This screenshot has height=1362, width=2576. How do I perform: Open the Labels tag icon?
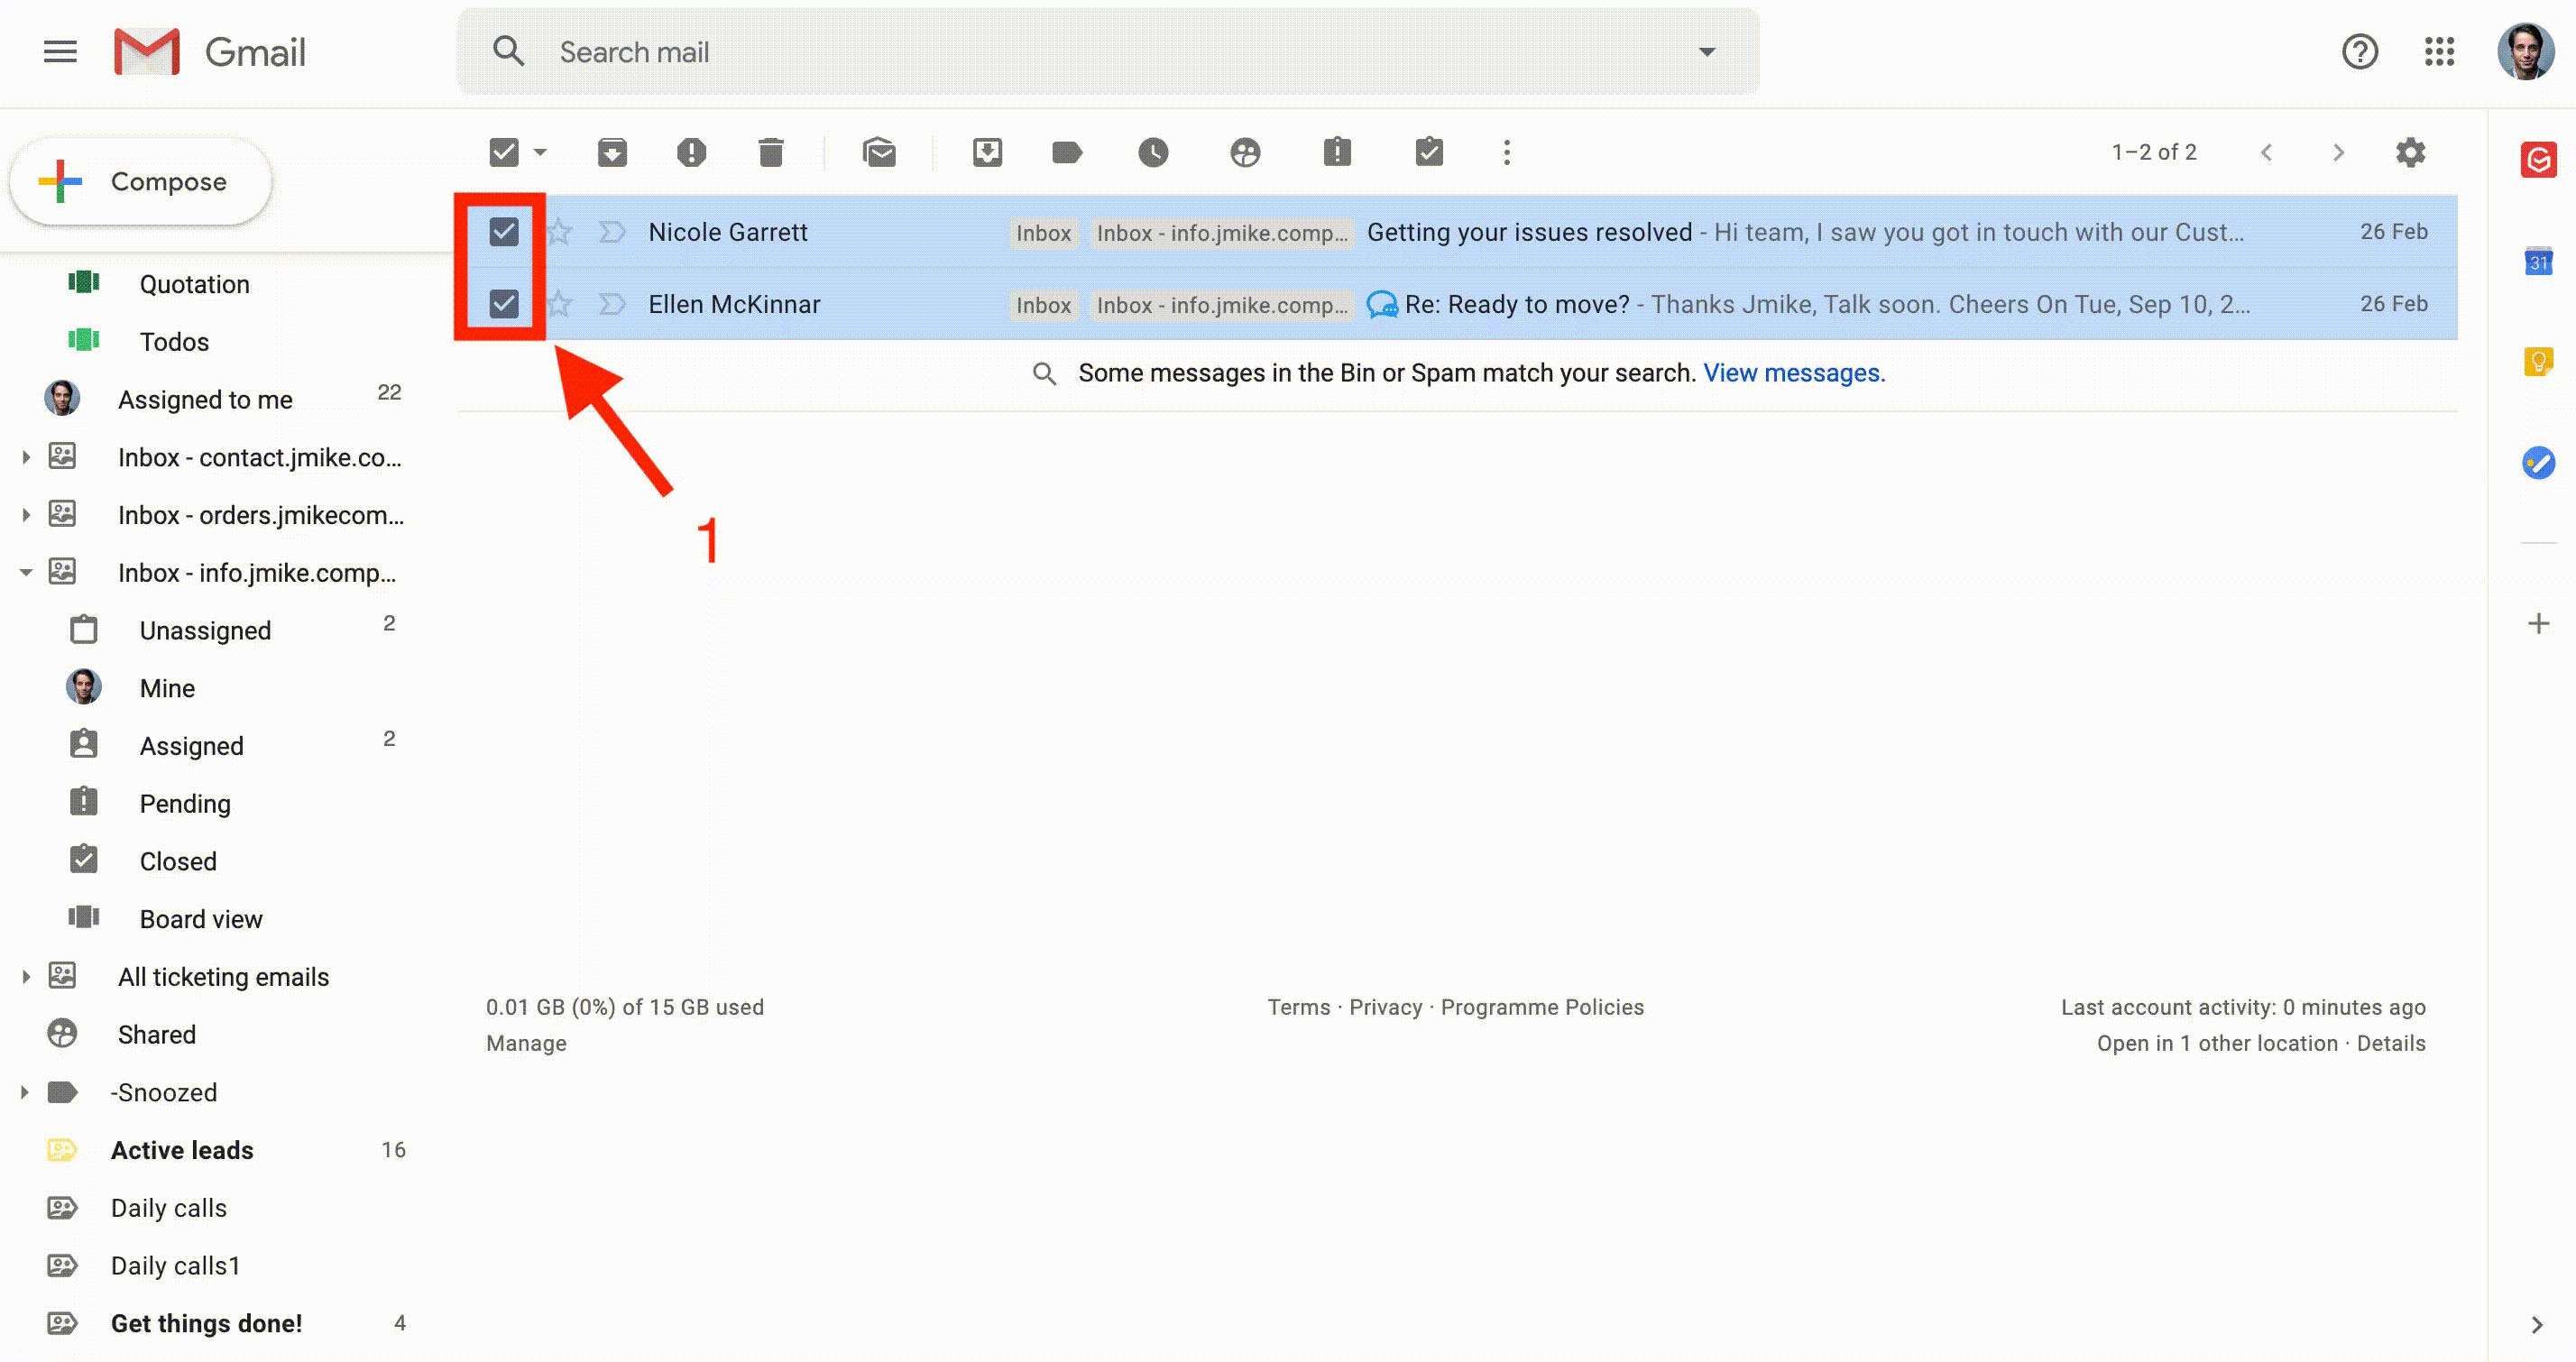click(1067, 152)
